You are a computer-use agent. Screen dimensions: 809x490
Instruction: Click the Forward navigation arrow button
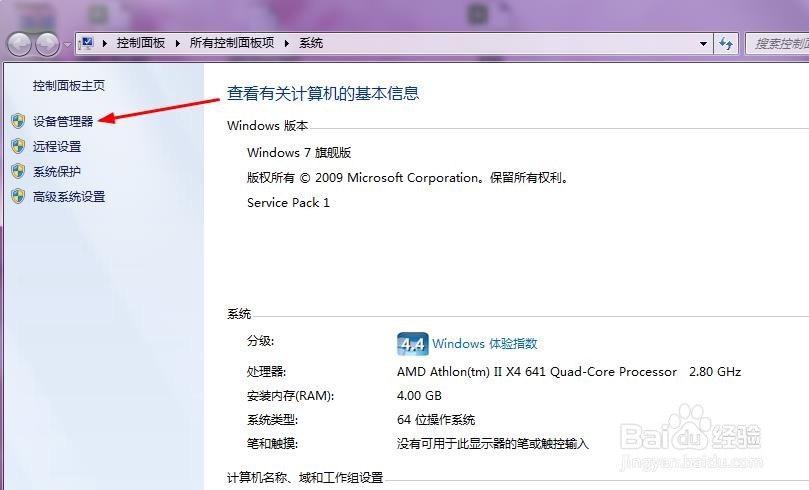click(x=47, y=44)
